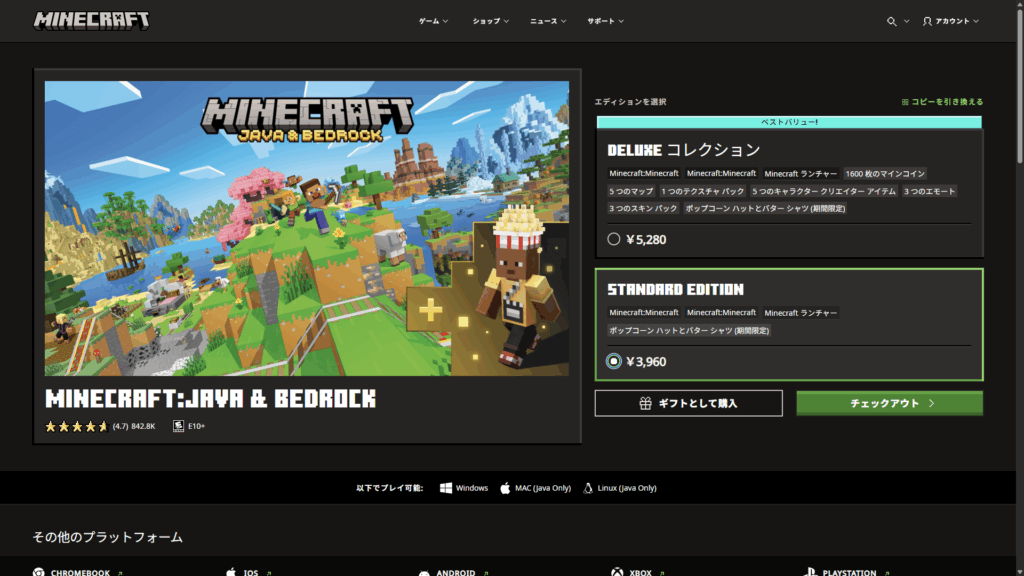1024x576 pixels.
Task: Open the ANDROID platform link
Action: click(x=454, y=573)
